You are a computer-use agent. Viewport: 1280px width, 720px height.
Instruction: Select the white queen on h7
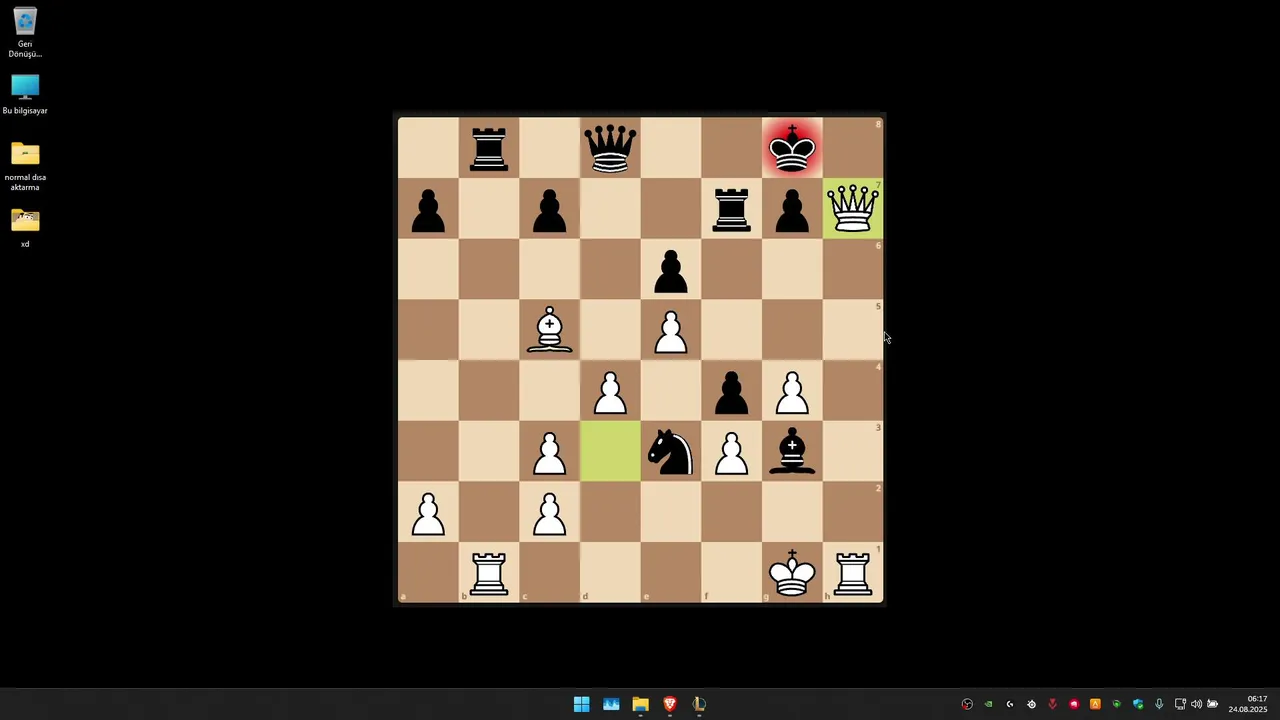tap(853, 209)
